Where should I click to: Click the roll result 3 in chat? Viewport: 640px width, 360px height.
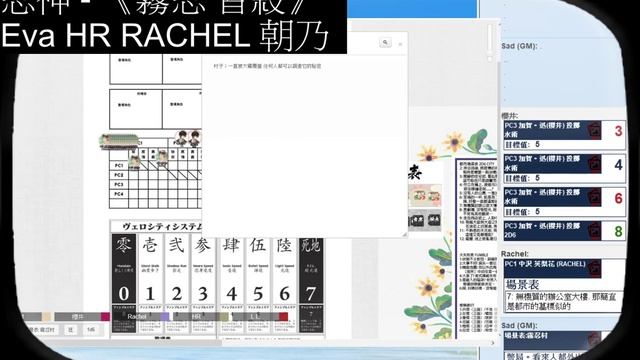tap(618, 131)
